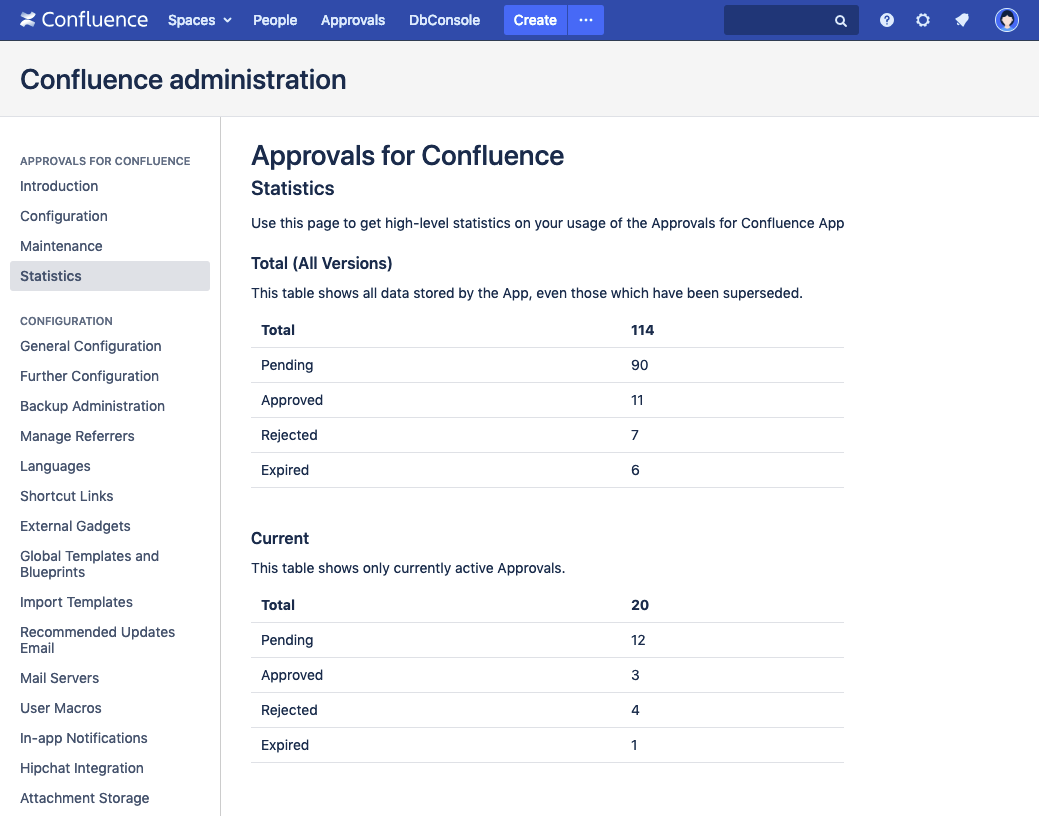This screenshot has height=816, width=1039.
Task: Select User Macros in sidebar
Action: [61, 708]
